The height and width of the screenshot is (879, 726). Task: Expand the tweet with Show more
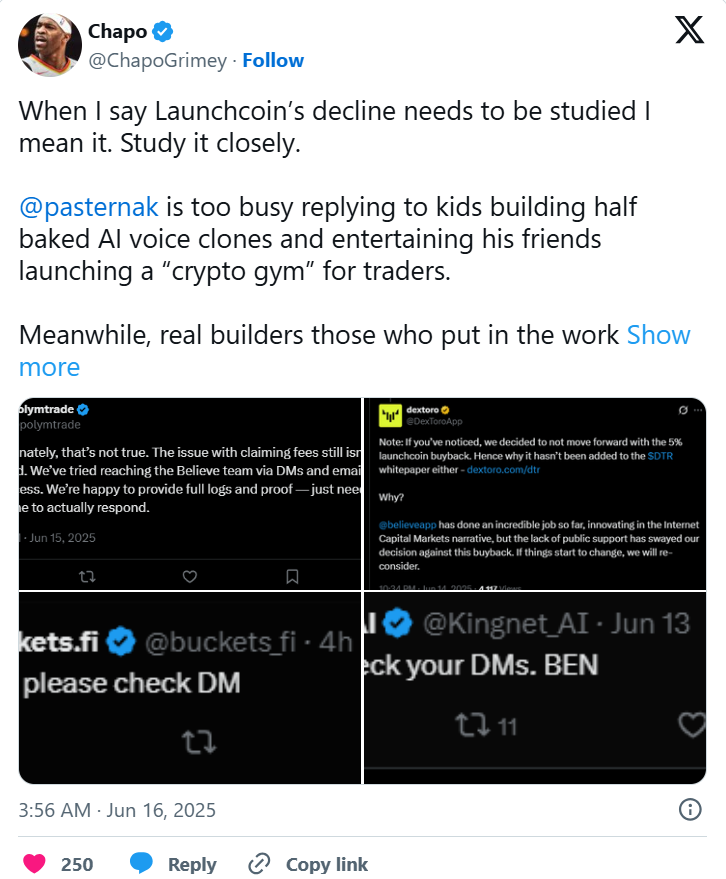coord(354,351)
